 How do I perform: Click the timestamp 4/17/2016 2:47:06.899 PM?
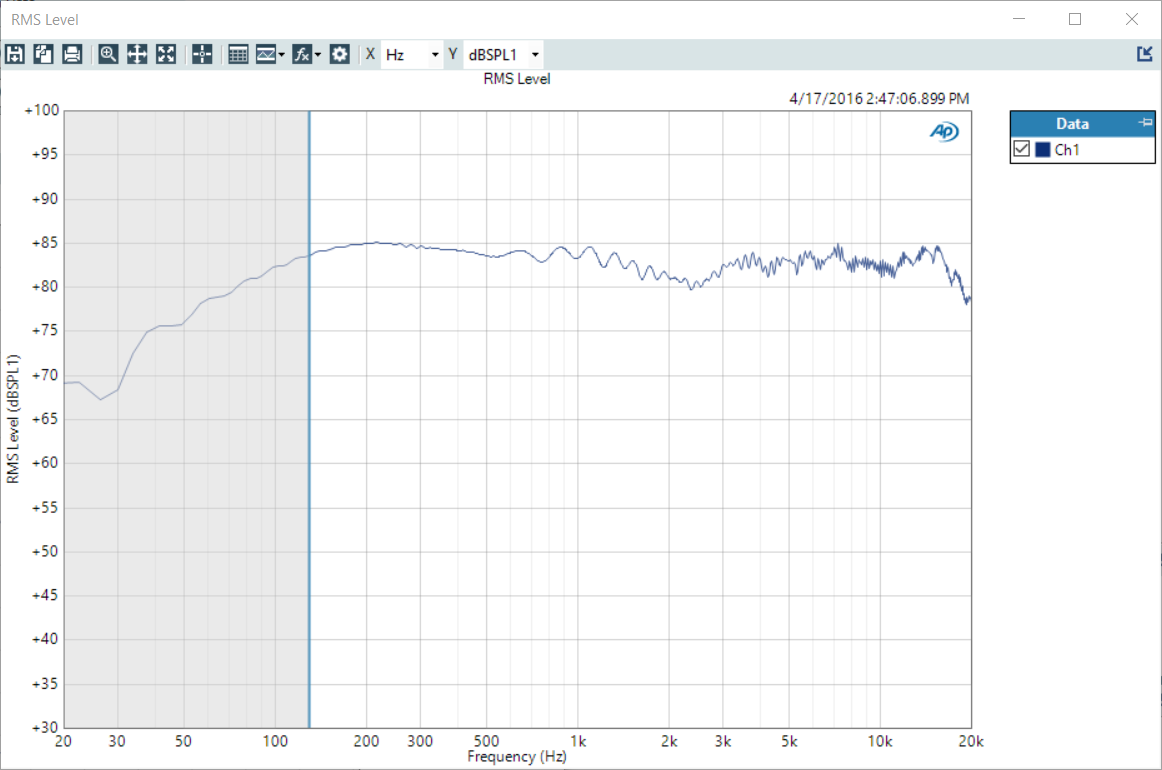pos(879,99)
